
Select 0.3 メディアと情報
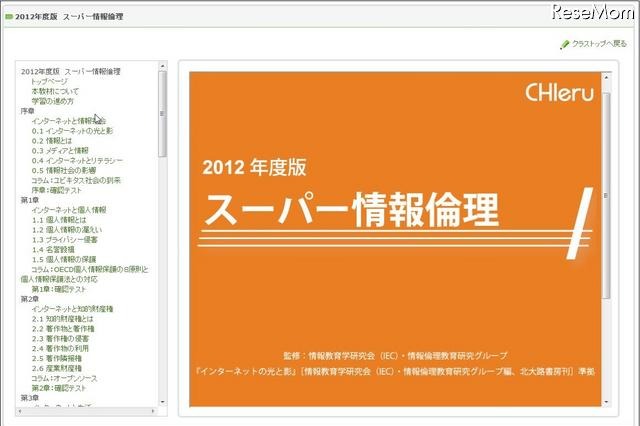(60, 151)
